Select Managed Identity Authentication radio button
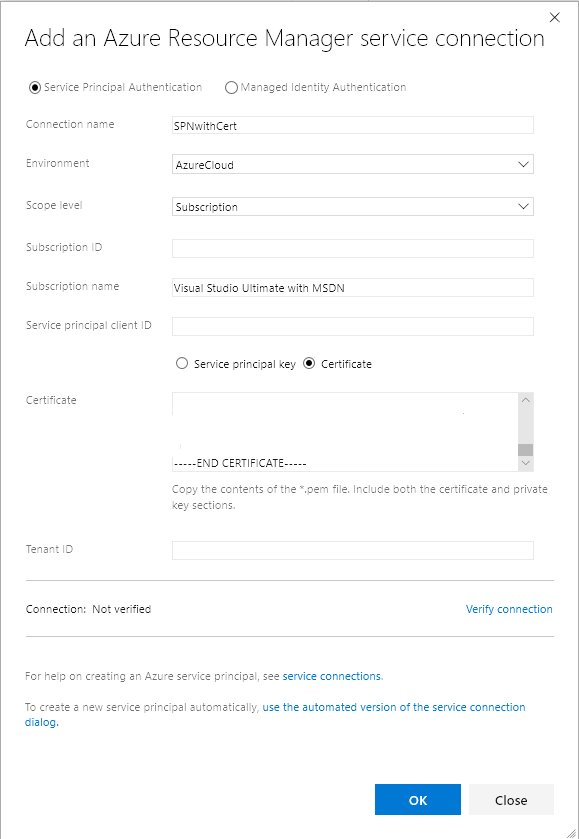This screenshot has width=579, height=839. (232, 87)
